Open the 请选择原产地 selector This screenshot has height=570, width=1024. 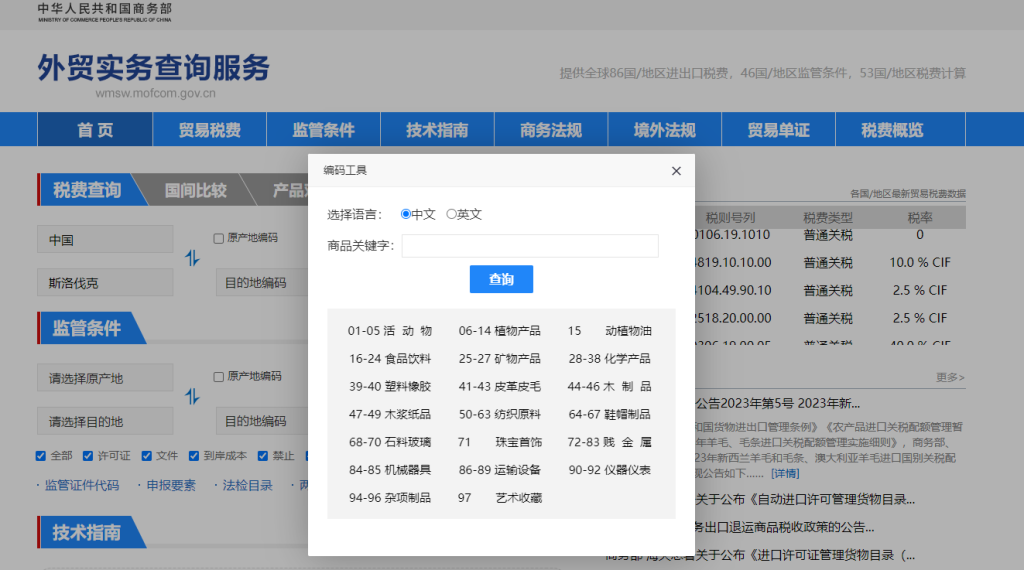[x=105, y=378]
